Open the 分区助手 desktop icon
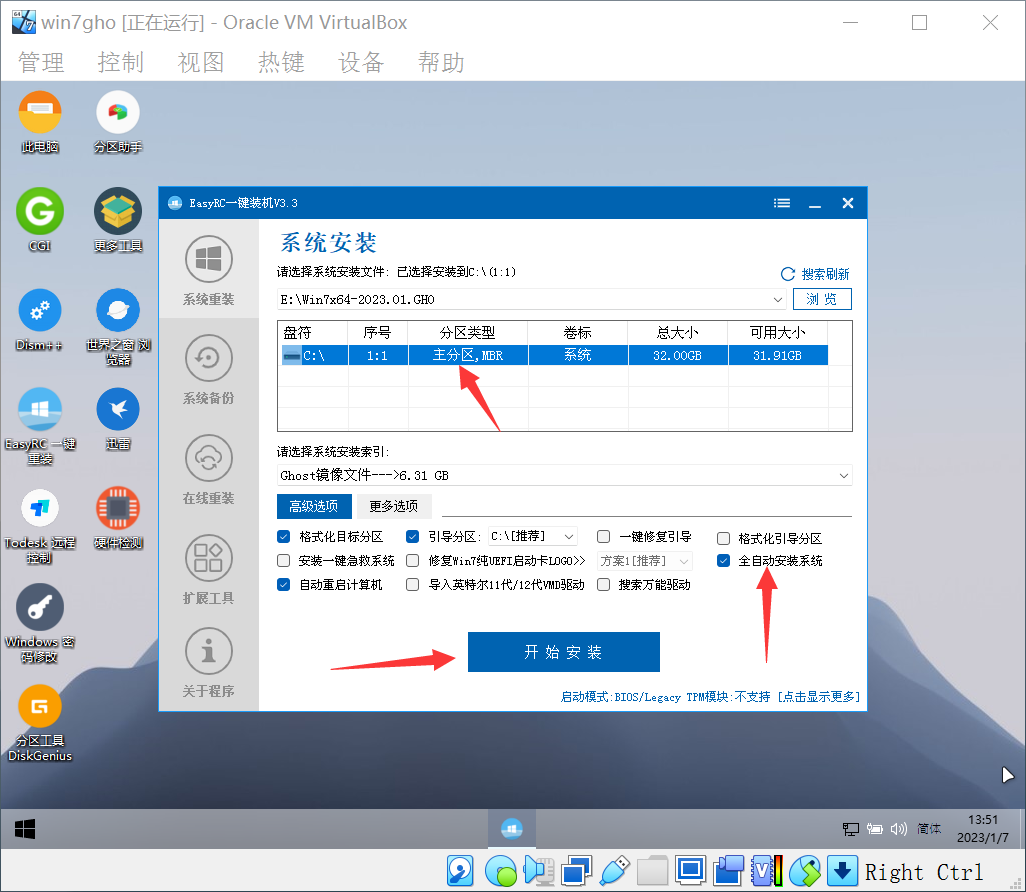 pos(118,122)
